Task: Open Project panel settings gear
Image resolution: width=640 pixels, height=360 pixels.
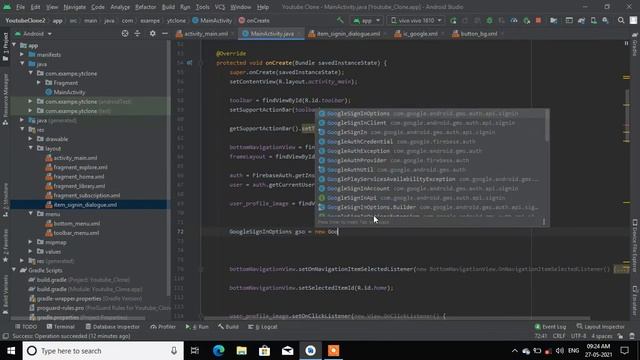Action: [x=152, y=34]
